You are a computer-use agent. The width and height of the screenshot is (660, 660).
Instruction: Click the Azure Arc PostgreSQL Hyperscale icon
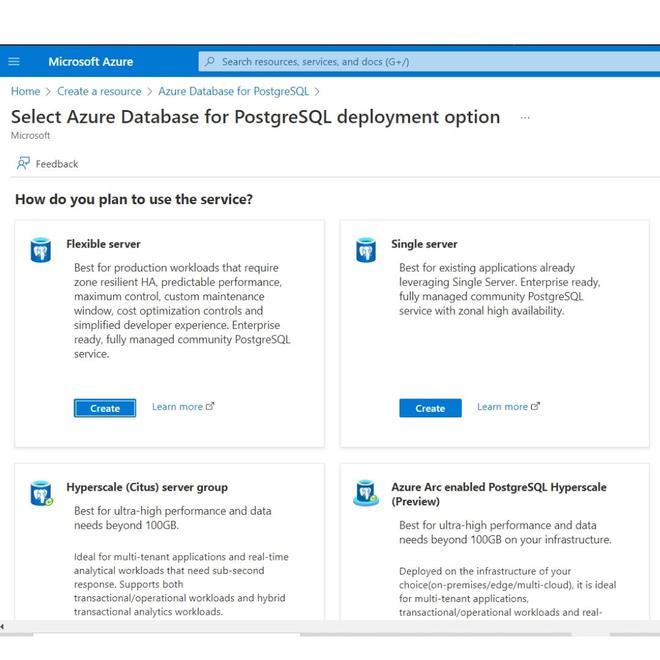tap(366, 493)
